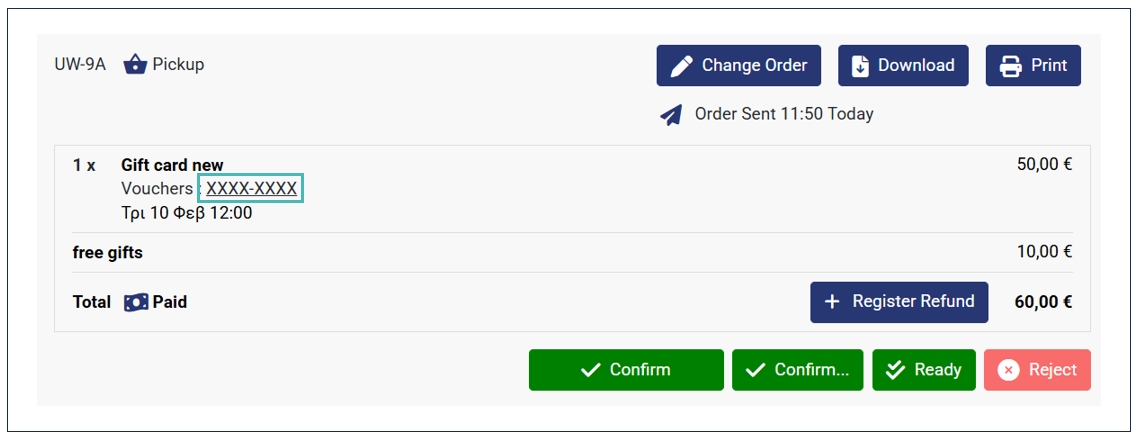Click the paper plane Order Sent icon

click(x=671, y=115)
